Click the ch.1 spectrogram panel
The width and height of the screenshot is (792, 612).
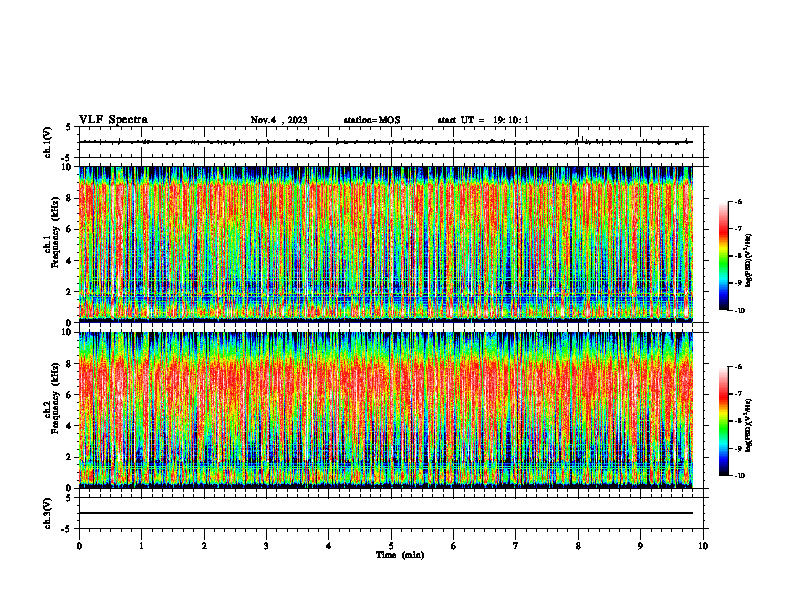(386, 244)
